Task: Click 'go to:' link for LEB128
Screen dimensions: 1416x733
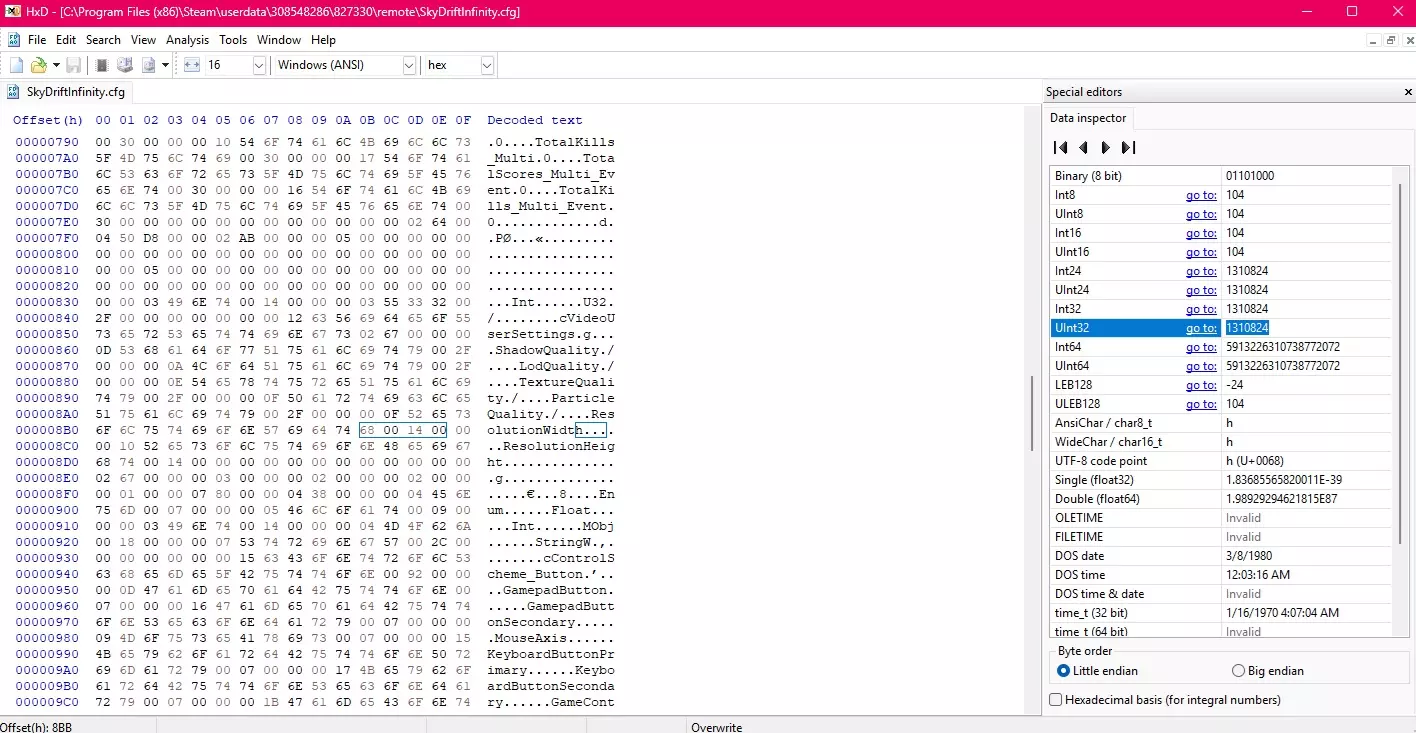Action: 1201,385
